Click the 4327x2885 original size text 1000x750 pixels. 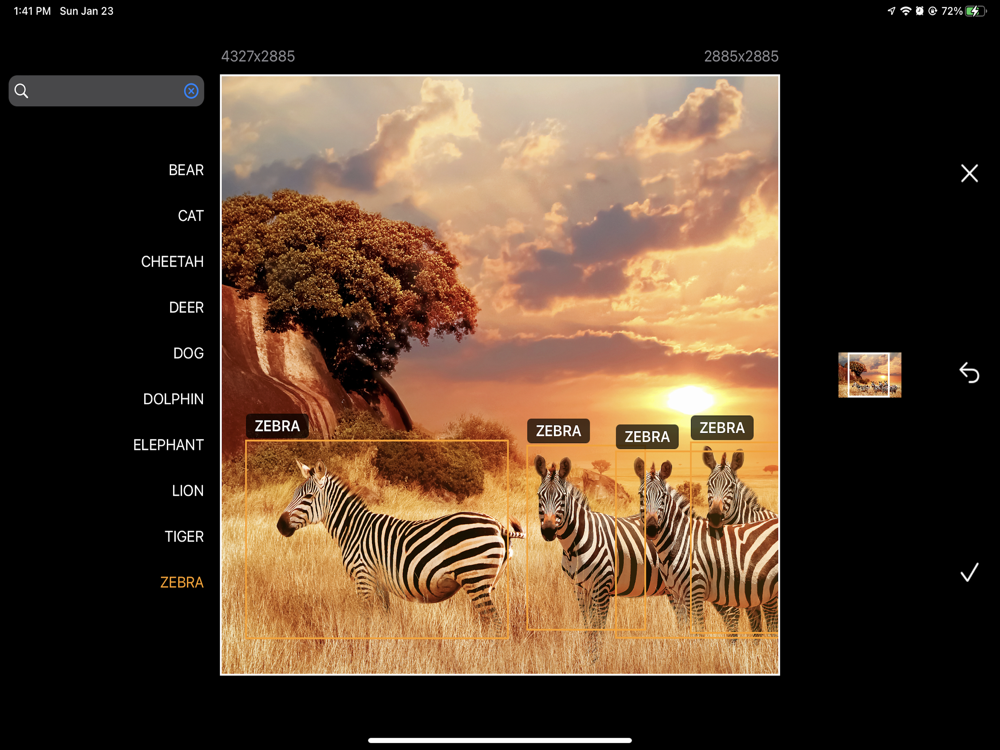[258, 56]
